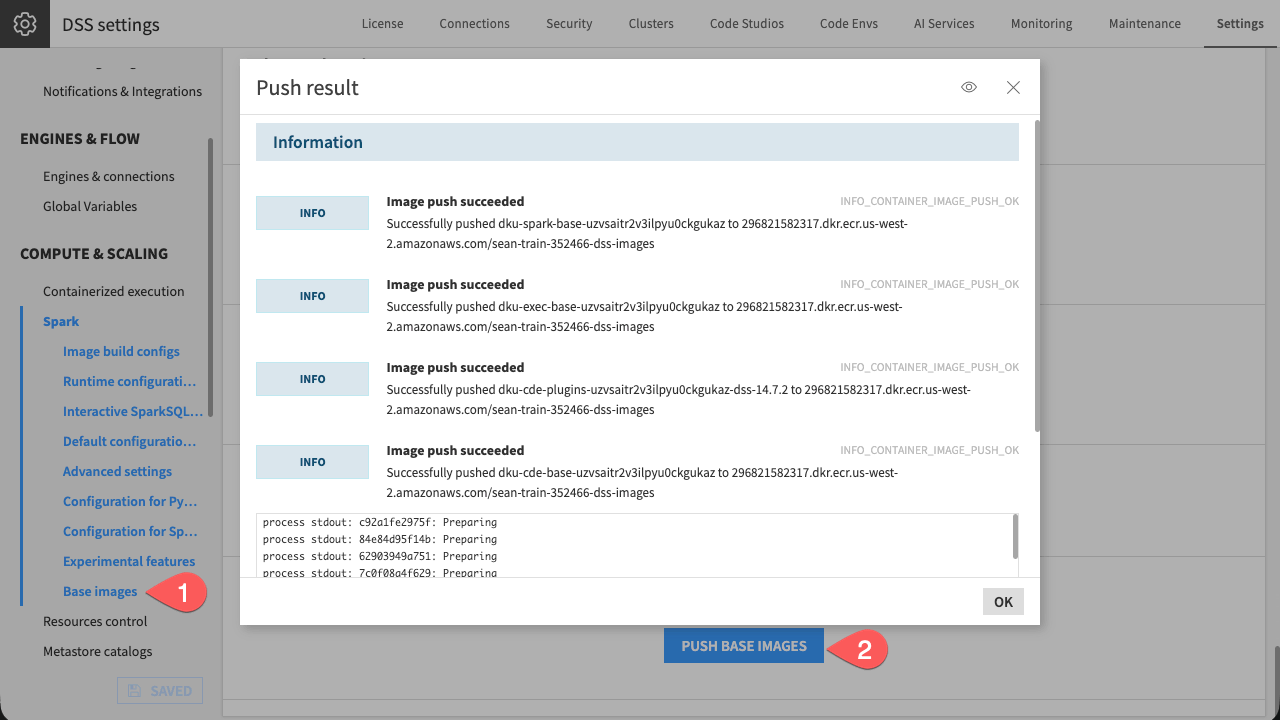Click the PUSH BASE IMAGES button
Screen dimensions: 1280x720
click(x=744, y=646)
